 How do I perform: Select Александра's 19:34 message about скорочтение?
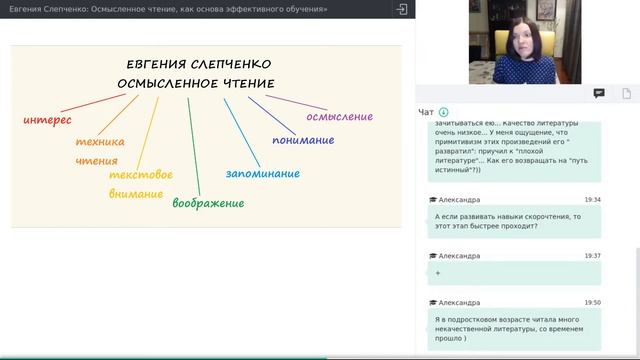(x=514, y=221)
